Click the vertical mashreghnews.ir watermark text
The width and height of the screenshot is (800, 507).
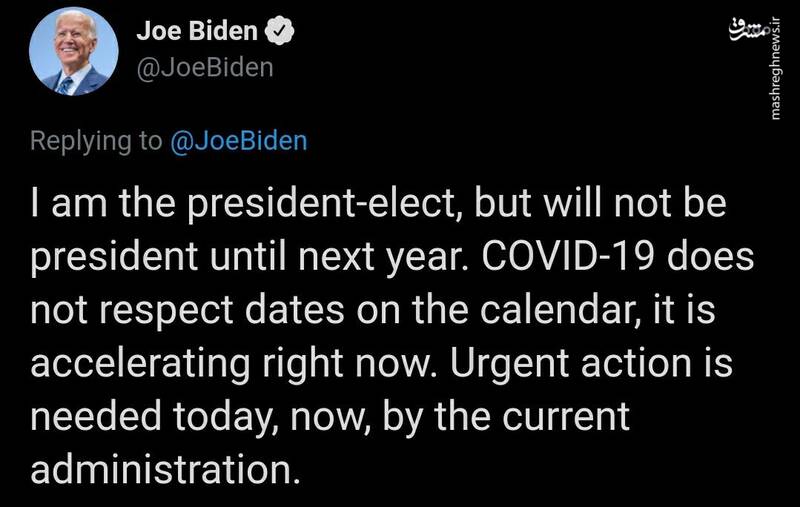776,75
